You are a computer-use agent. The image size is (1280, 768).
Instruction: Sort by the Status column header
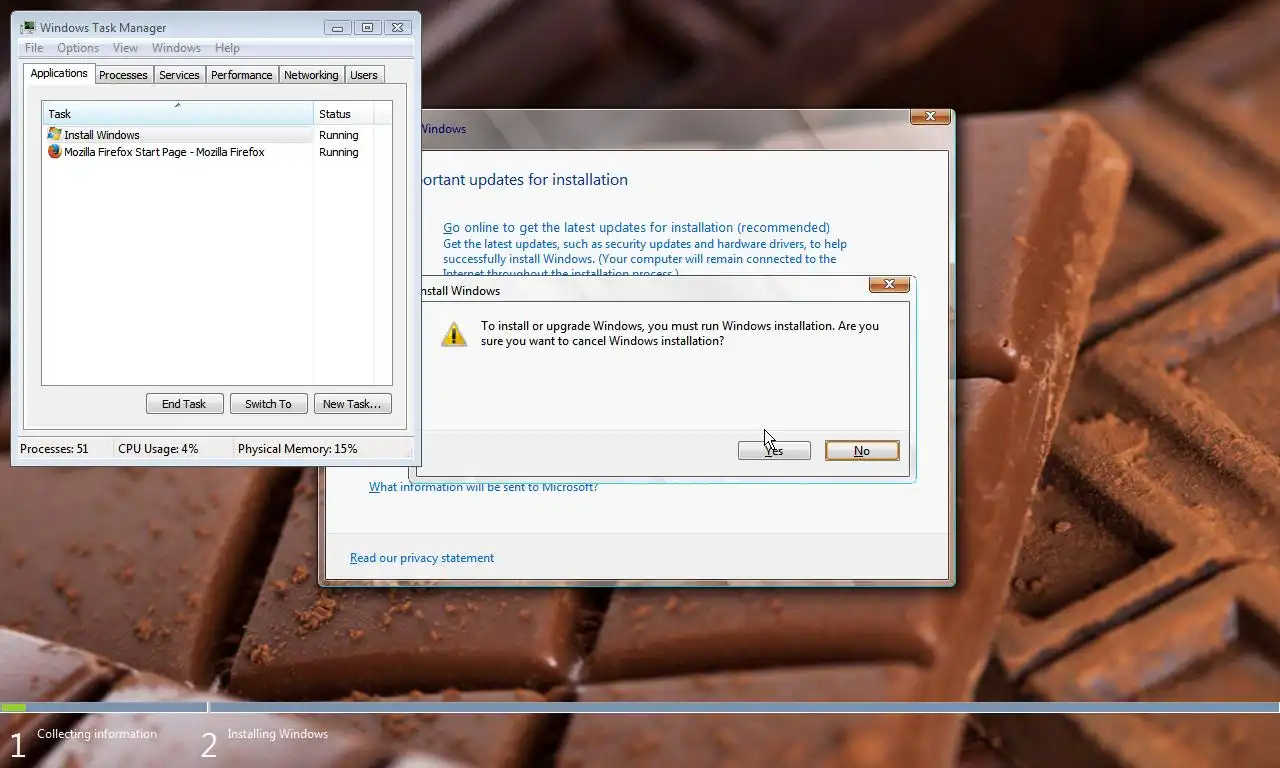point(344,113)
